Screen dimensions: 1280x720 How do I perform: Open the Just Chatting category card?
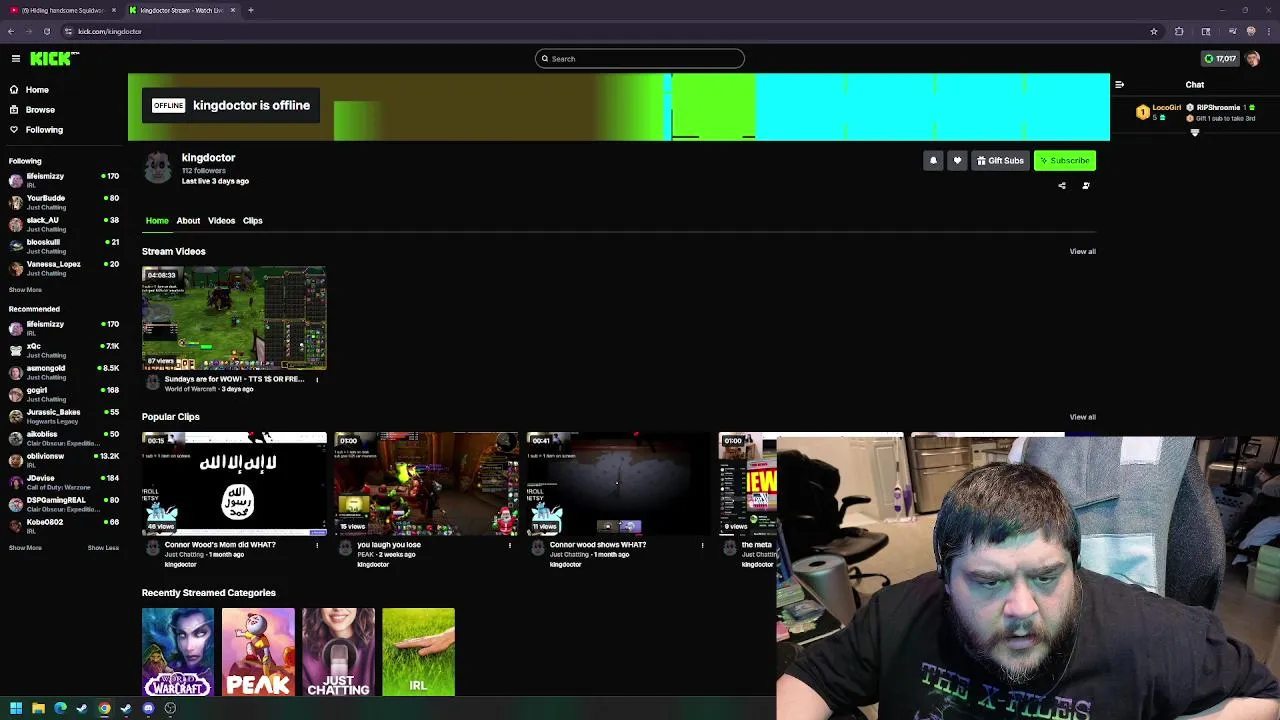338,652
